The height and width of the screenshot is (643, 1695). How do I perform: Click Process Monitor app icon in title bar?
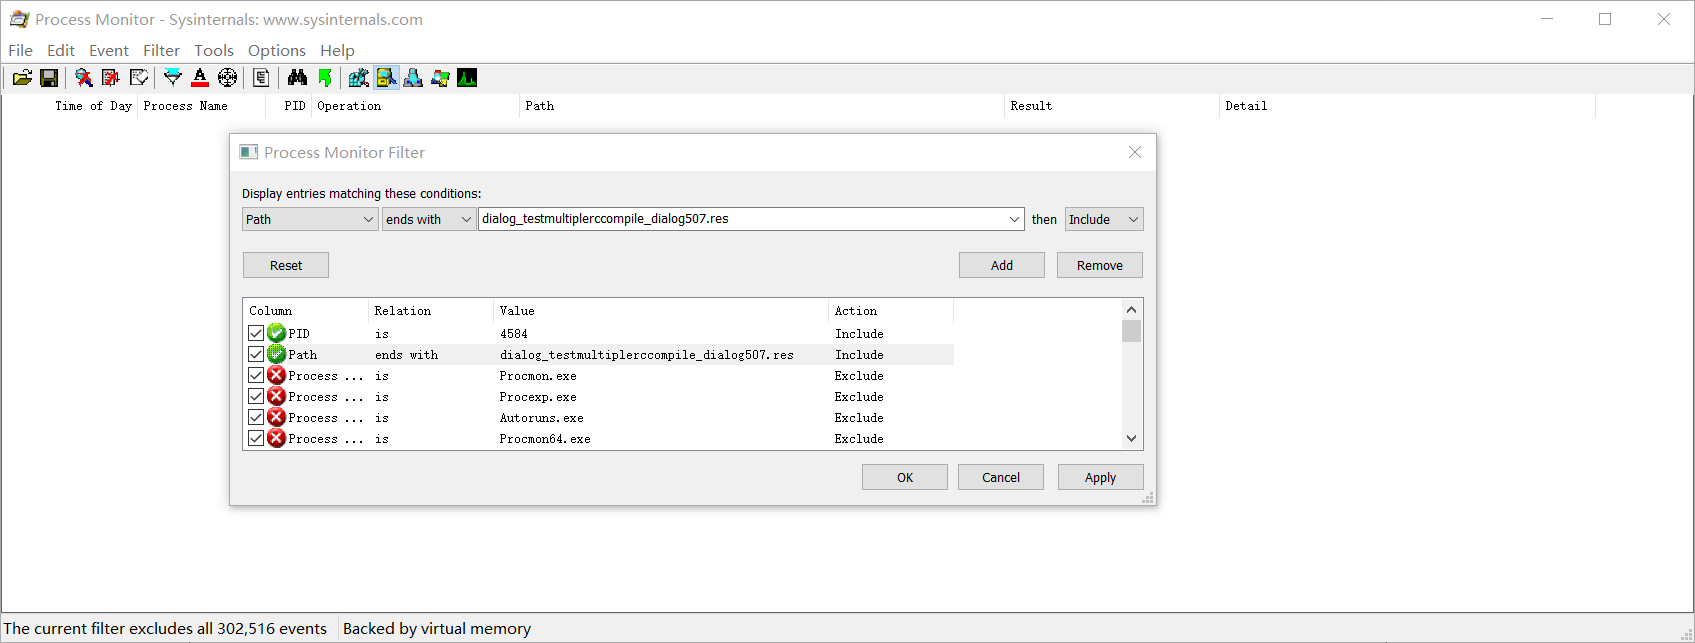19,19
